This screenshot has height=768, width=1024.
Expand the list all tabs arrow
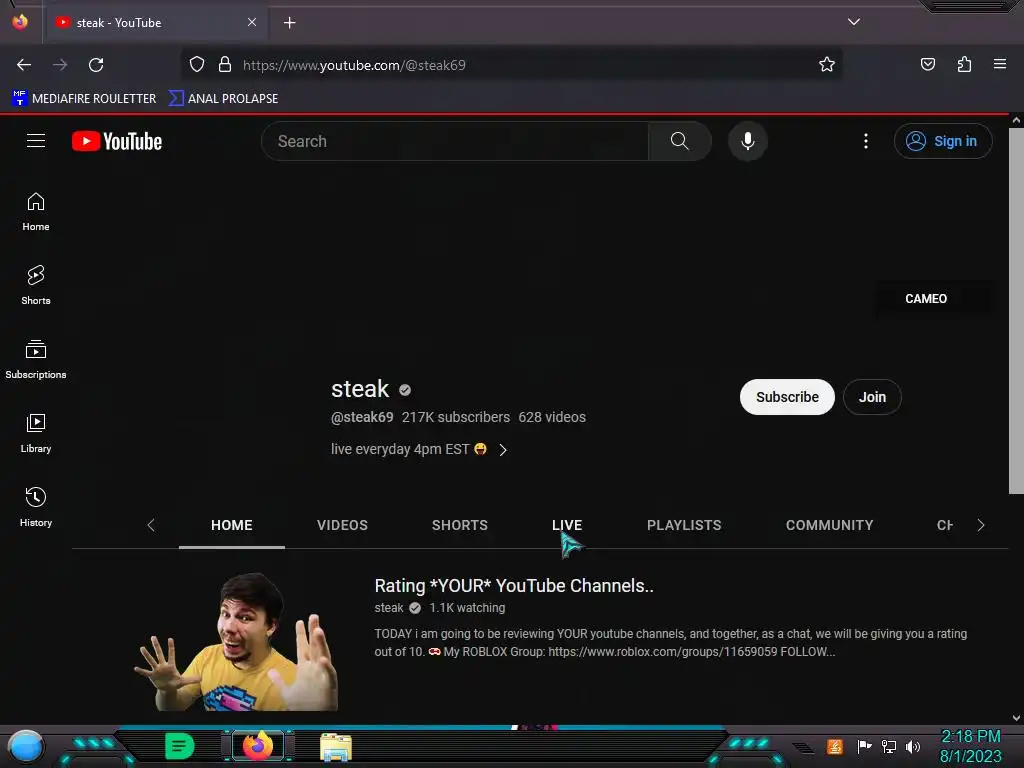click(x=854, y=22)
